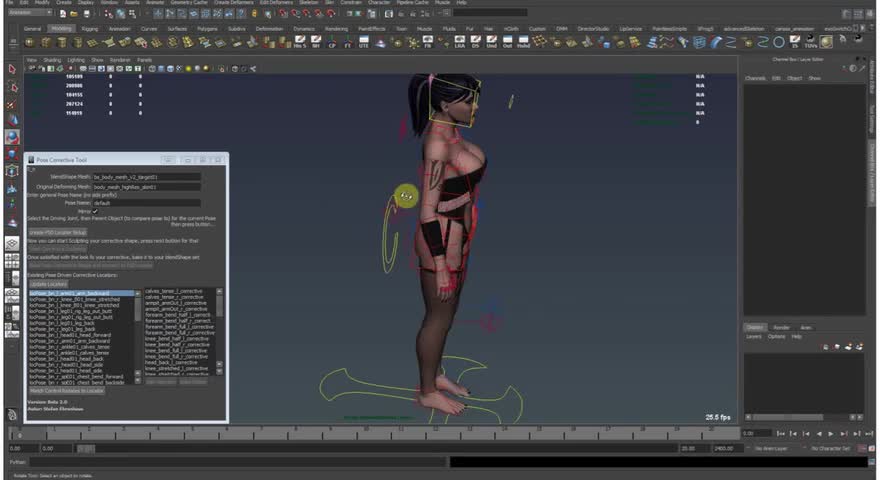This screenshot has width=880, height=480.
Task: Click the Python command line input
Action: [x=239, y=462]
